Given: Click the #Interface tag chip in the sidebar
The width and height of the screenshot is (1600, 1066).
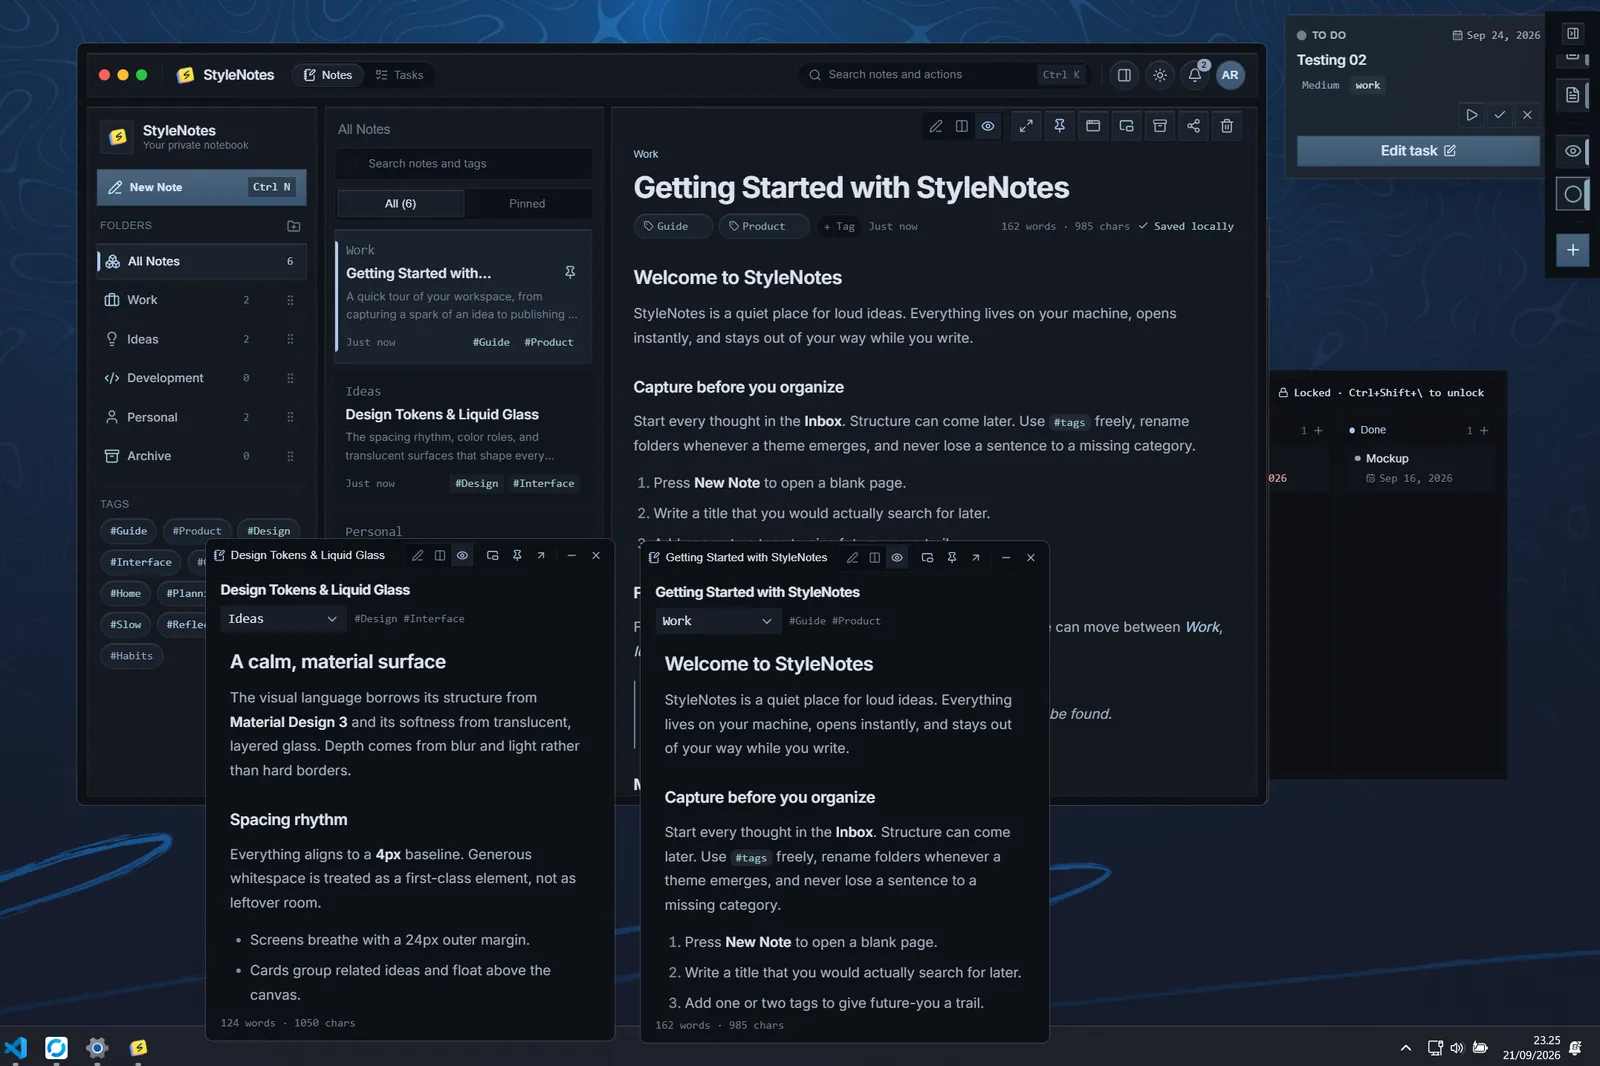Looking at the screenshot, I should click(x=141, y=562).
